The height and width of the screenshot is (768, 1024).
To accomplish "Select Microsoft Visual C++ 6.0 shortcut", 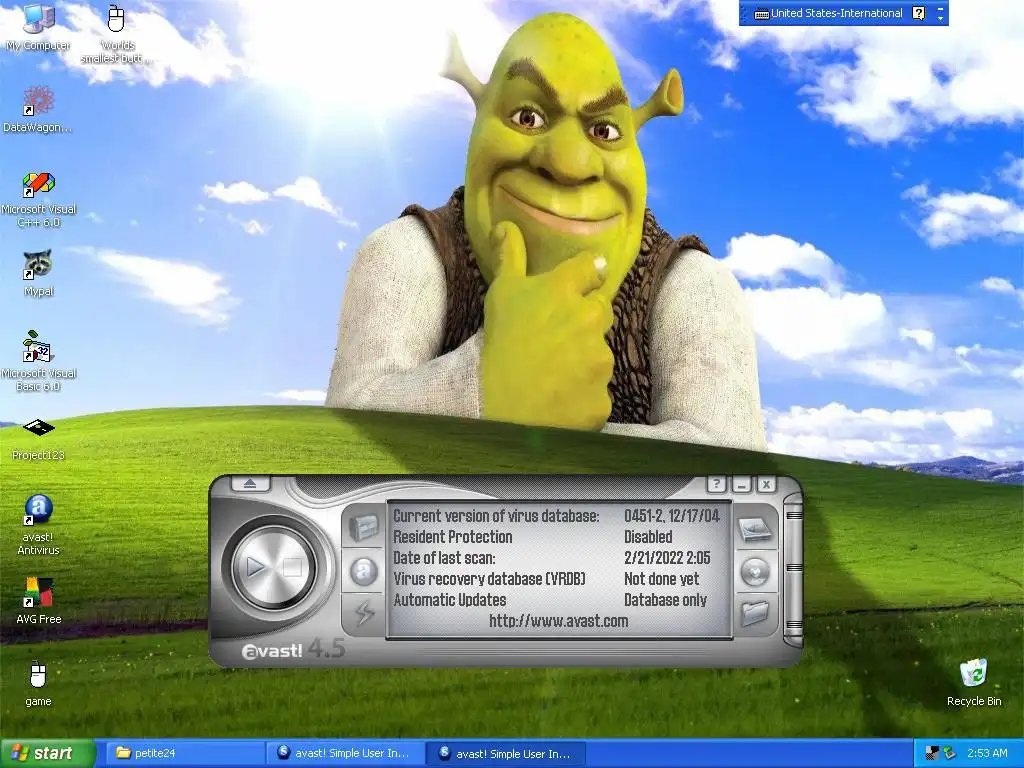I will click(39, 199).
